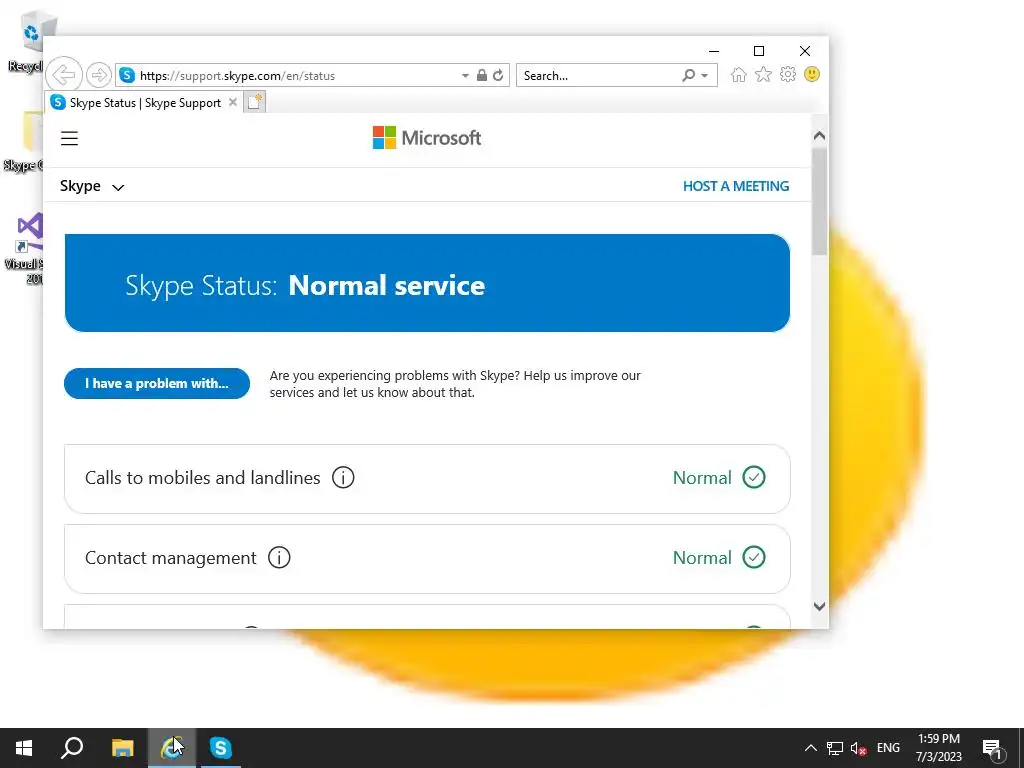Click Calls to mobiles and landlines label
1024x768 pixels.
202,478
